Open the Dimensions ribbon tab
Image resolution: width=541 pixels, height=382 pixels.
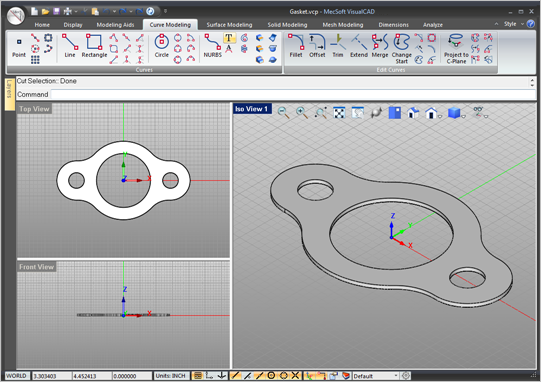tap(393, 25)
